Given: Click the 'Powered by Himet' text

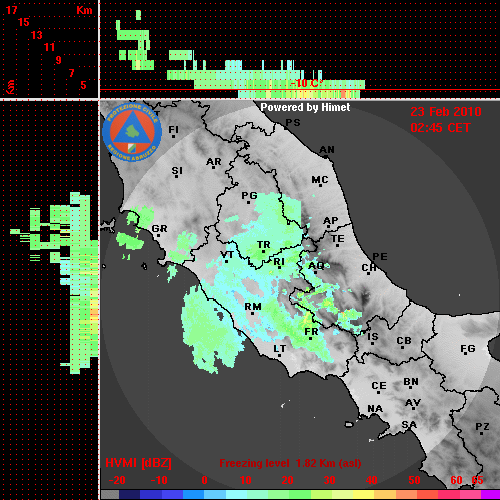Looking at the screenshot, I should pos(305,107).
